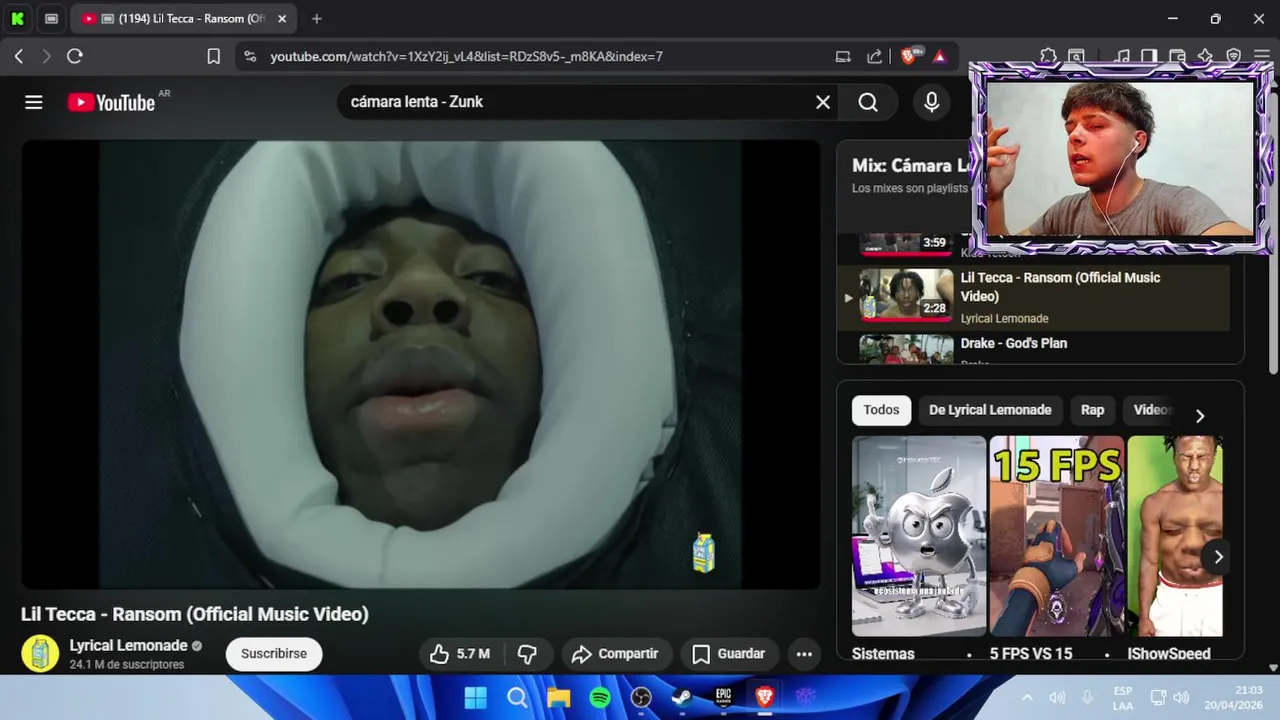Open the Sistemas short thumbnail

(x=918, y=536)
